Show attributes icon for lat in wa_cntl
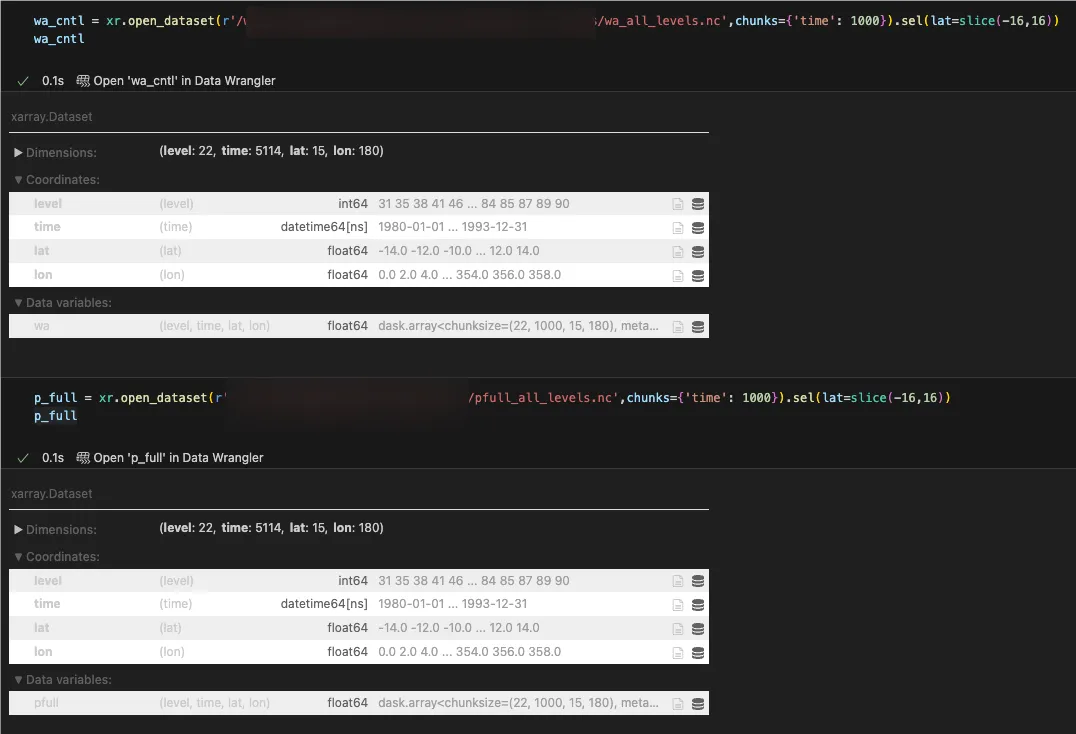Image resolution: width=1076 pixels, height=734 pixels. point(677,252)
